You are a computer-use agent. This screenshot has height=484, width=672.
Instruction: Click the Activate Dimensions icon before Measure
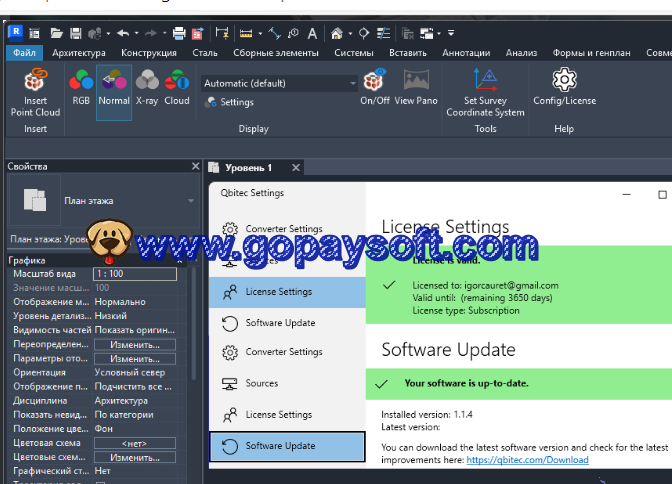point(222,33)
